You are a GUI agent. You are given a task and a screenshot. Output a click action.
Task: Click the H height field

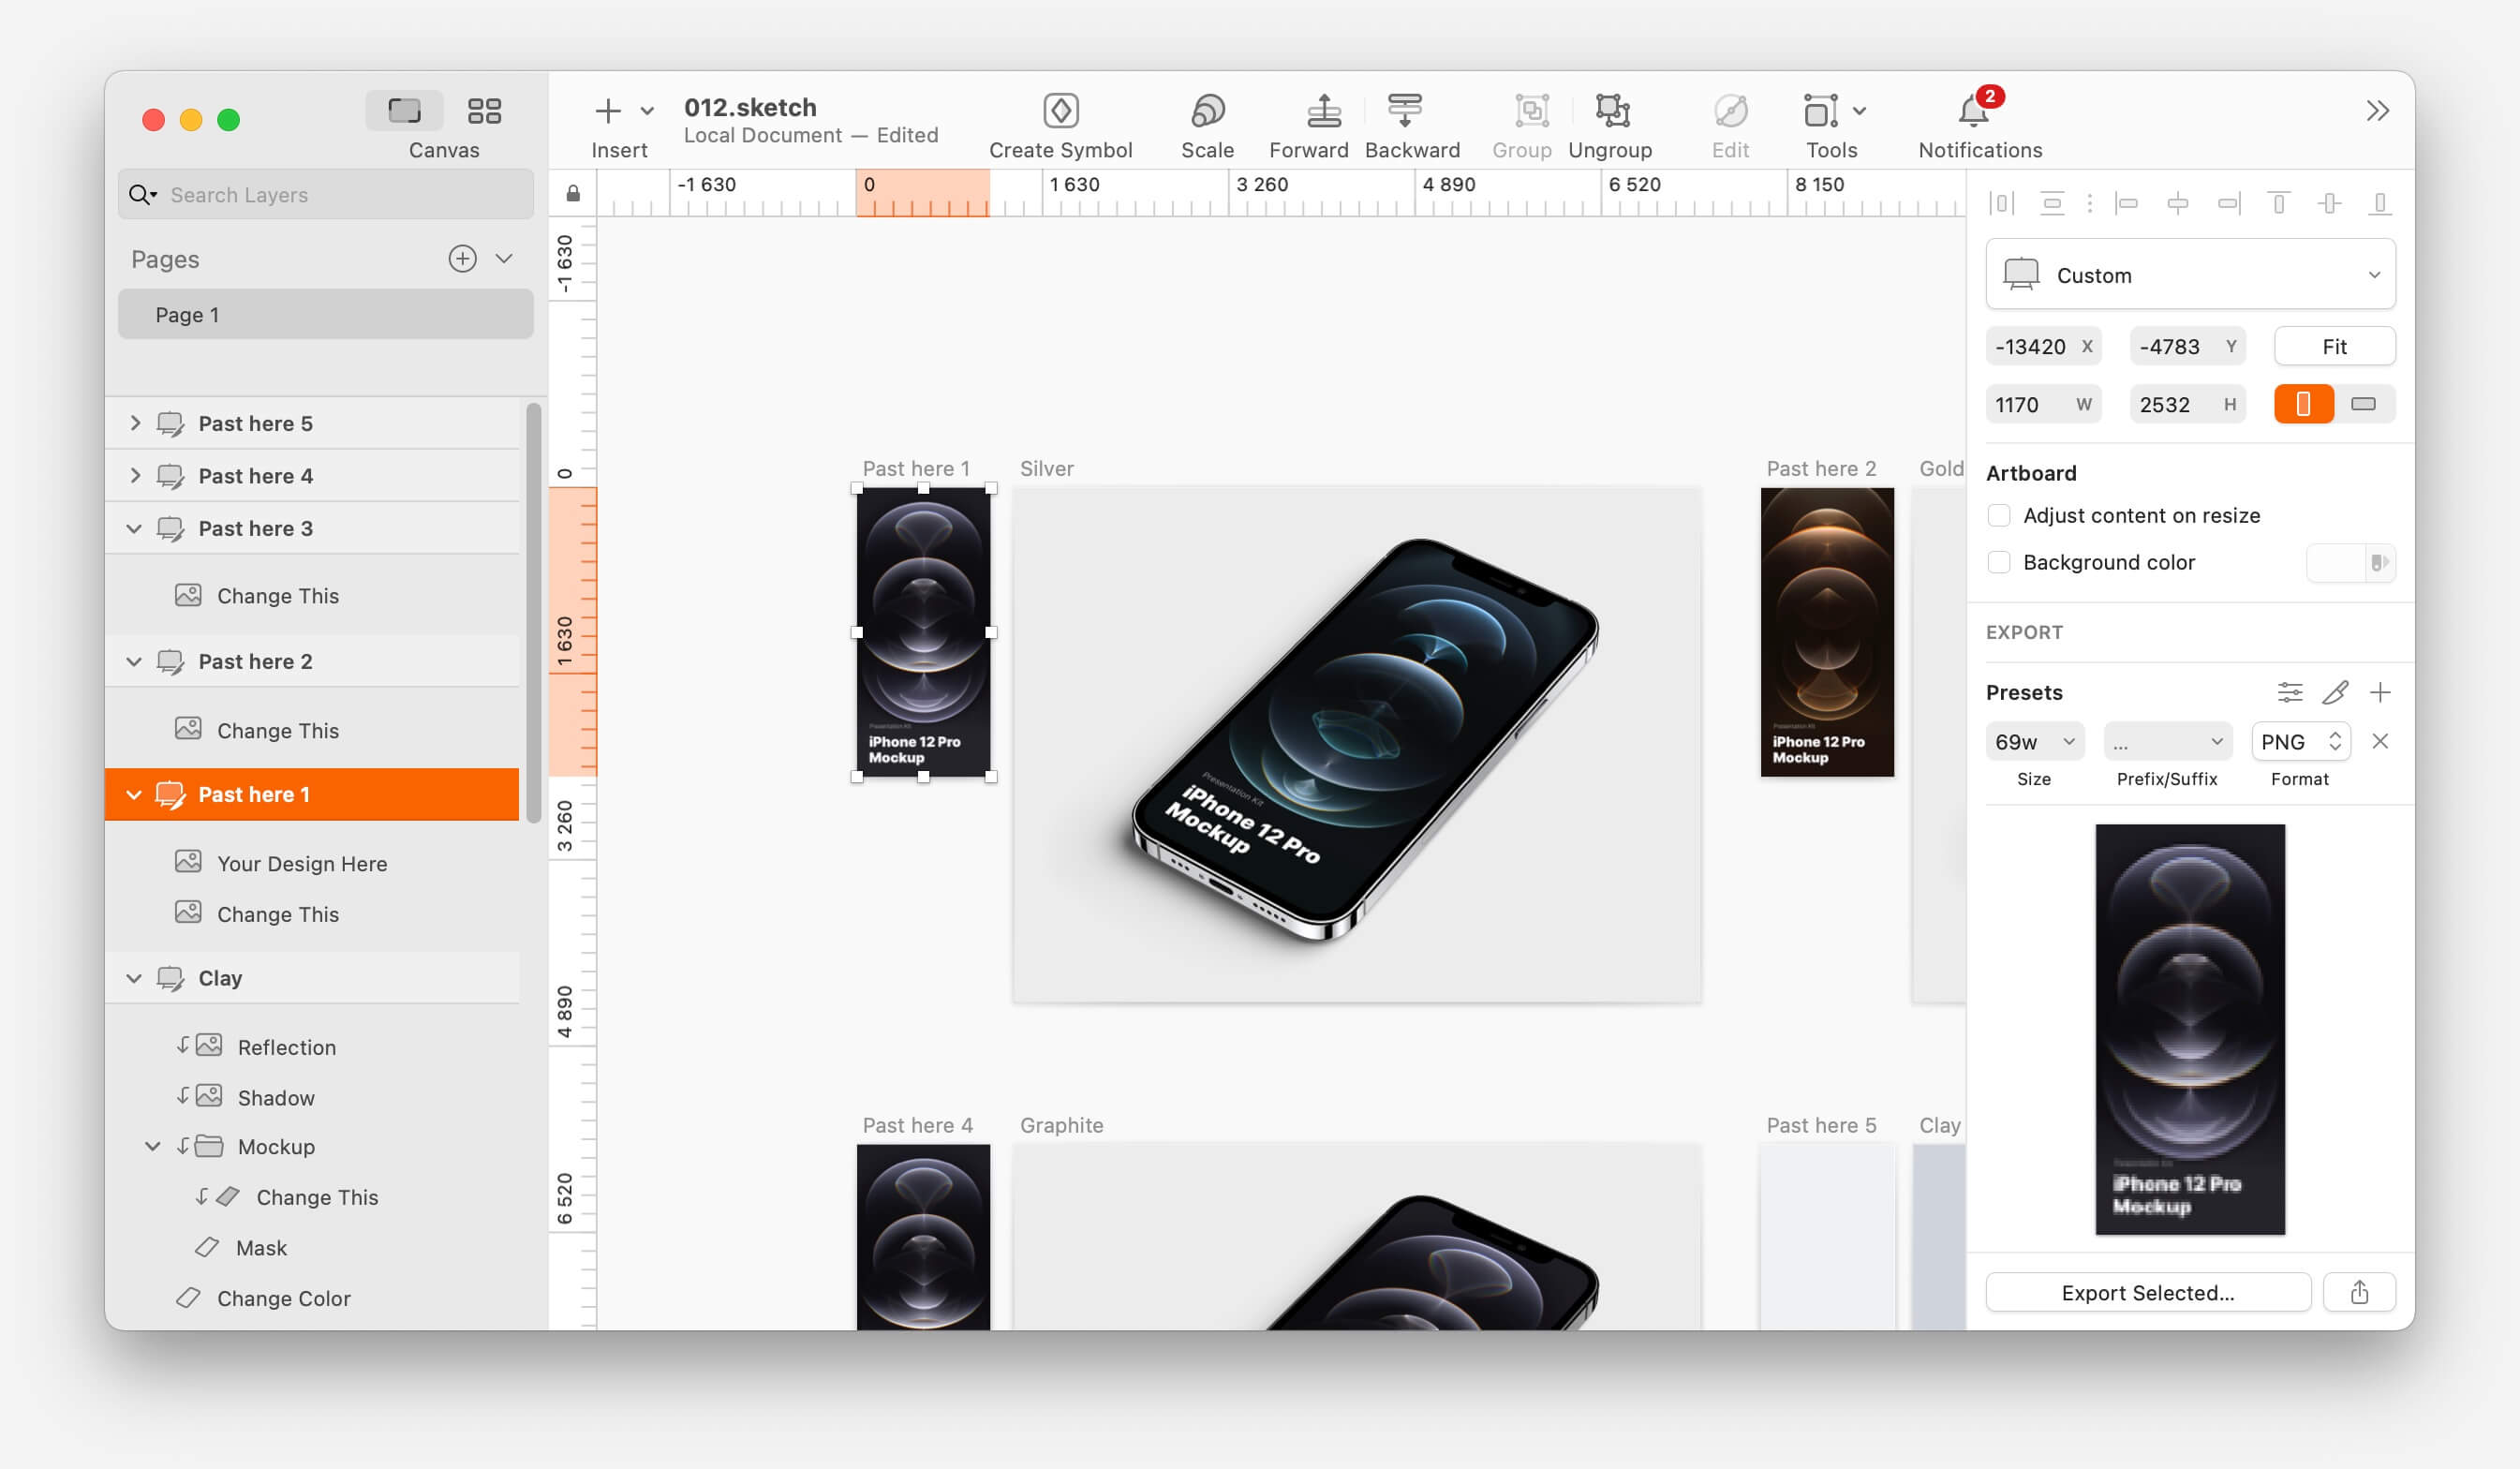click(2187, 404)
